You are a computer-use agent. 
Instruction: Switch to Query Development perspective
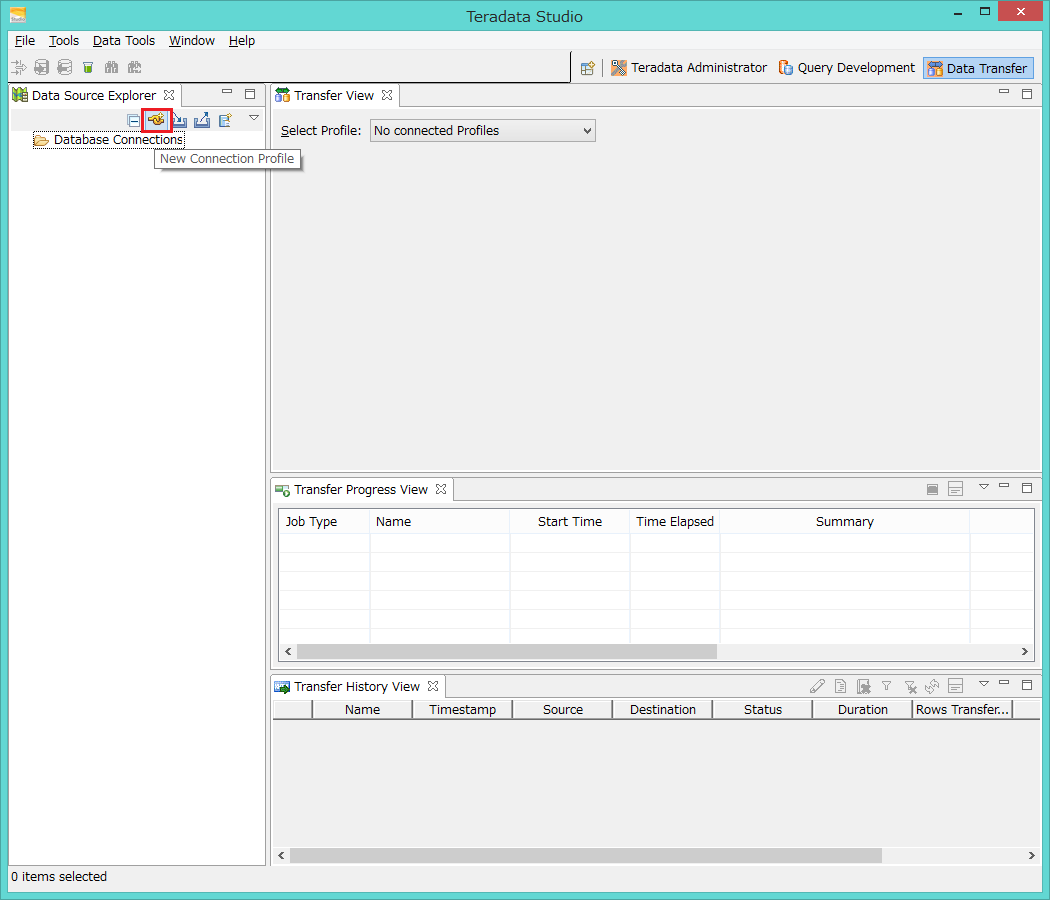pos(846,68)
